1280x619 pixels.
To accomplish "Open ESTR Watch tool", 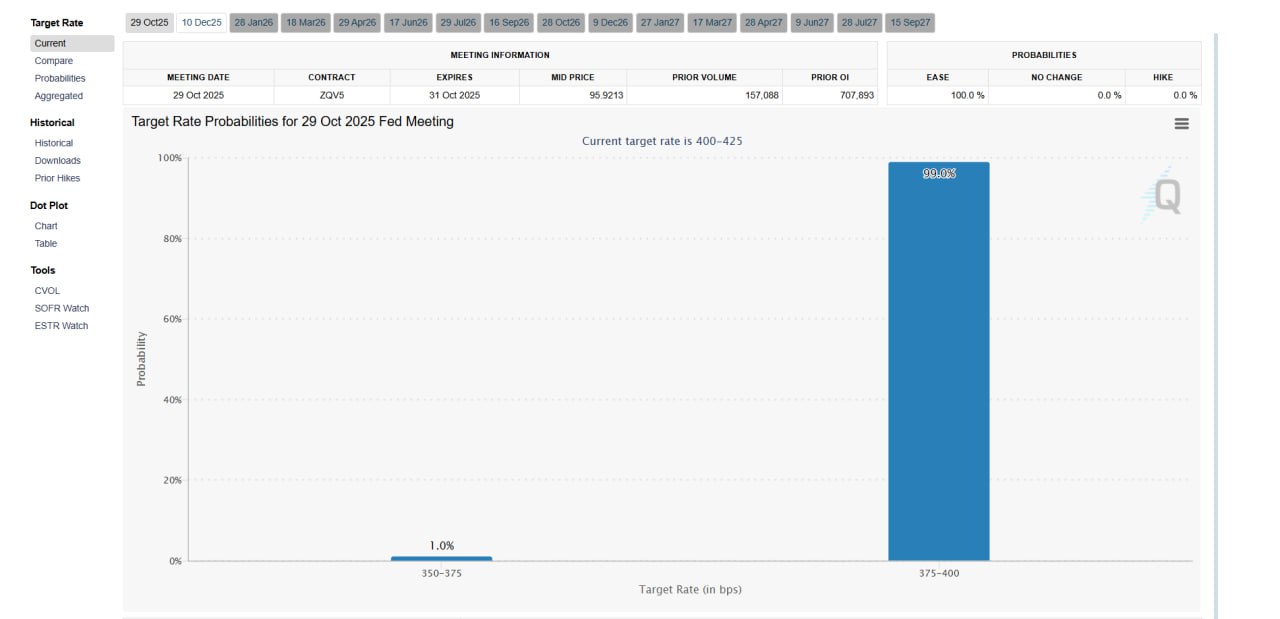I will [61, 326].
